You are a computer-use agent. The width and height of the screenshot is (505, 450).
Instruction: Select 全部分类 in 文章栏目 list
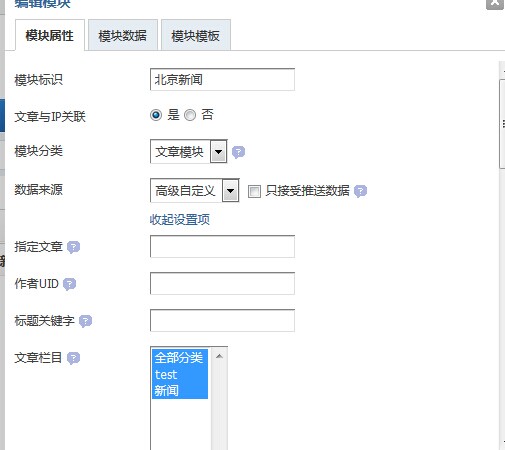[x=180, y=358]
